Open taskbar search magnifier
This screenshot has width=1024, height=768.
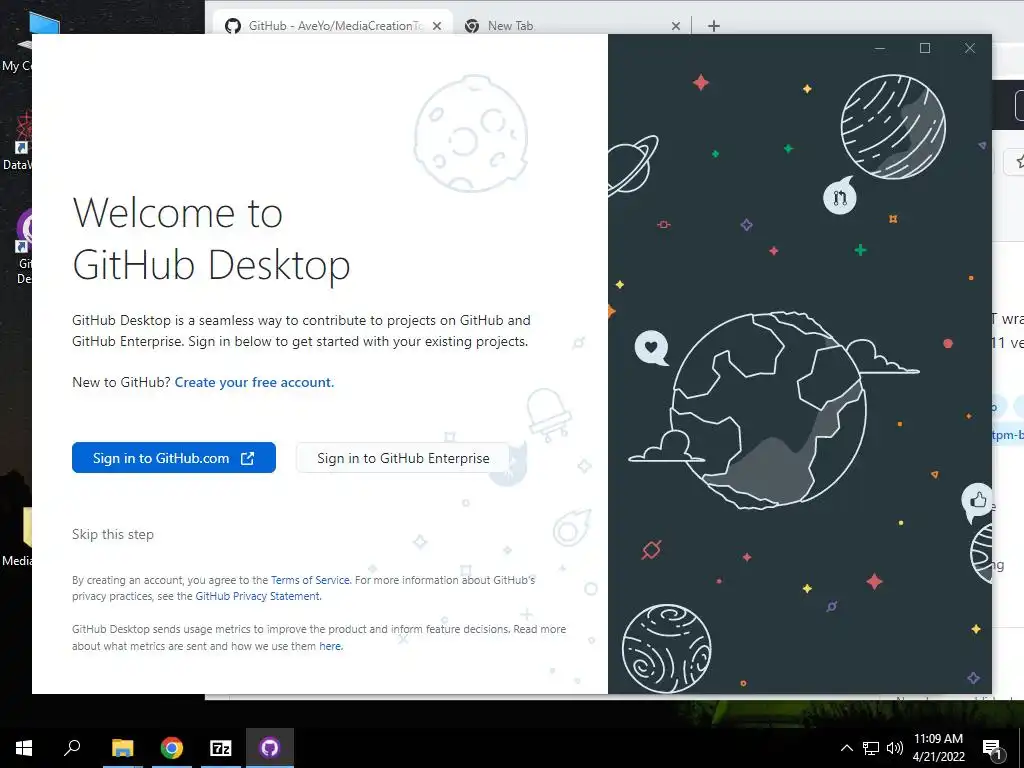[72, 748]
